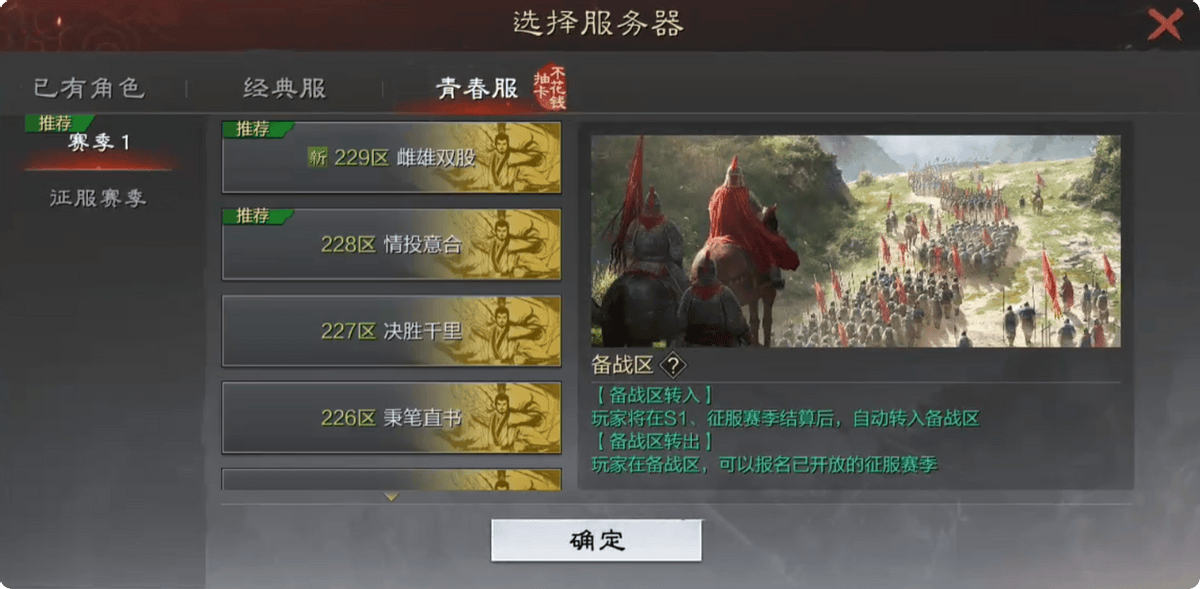Click the question mark icon beside 备战区
This screenshot has height=589, width=1200.
(673, 365)
